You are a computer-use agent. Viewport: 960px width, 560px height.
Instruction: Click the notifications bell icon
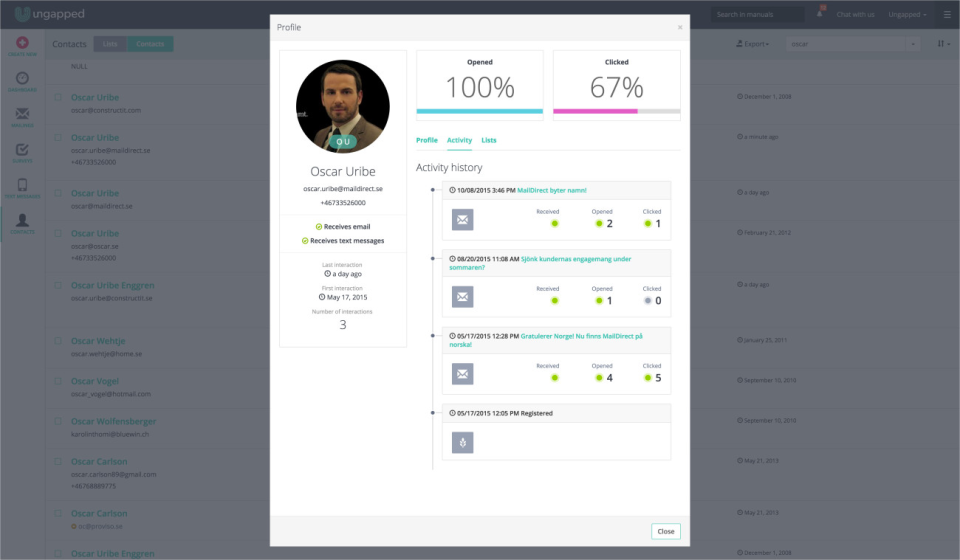click(x=820, y=13)
